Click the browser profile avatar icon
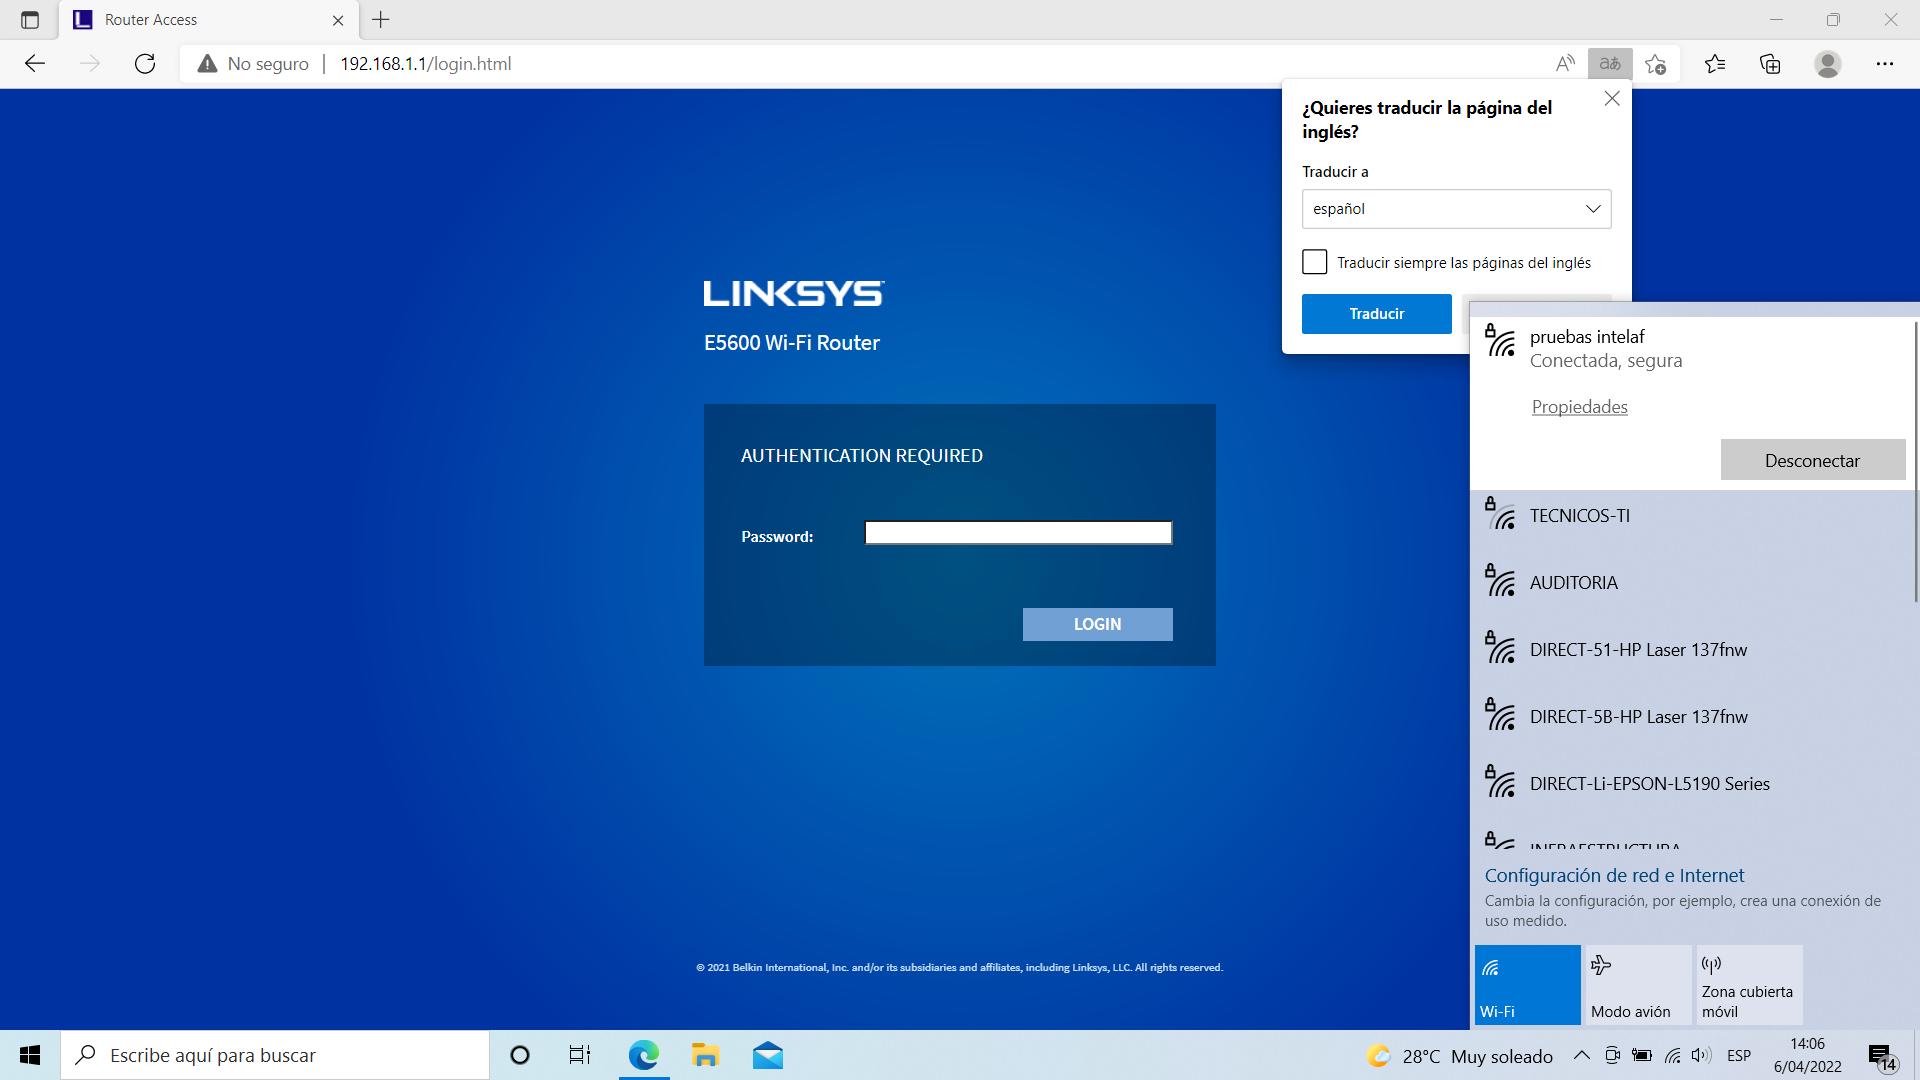This screenshot has width=1920, height=1080. pos(1827,64)
